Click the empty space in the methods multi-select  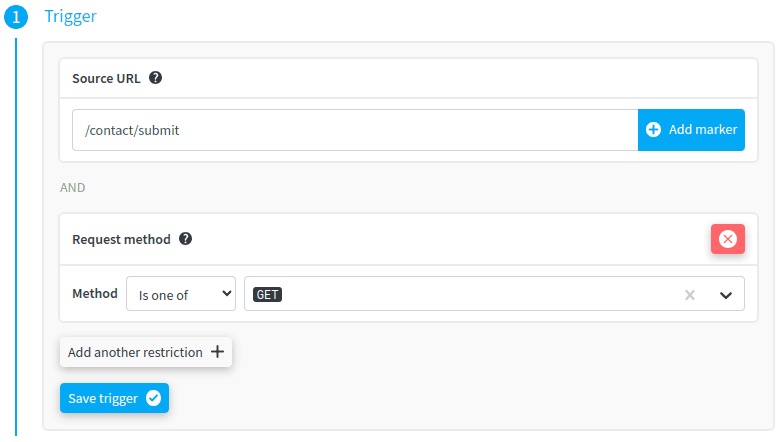pos(470,294)
